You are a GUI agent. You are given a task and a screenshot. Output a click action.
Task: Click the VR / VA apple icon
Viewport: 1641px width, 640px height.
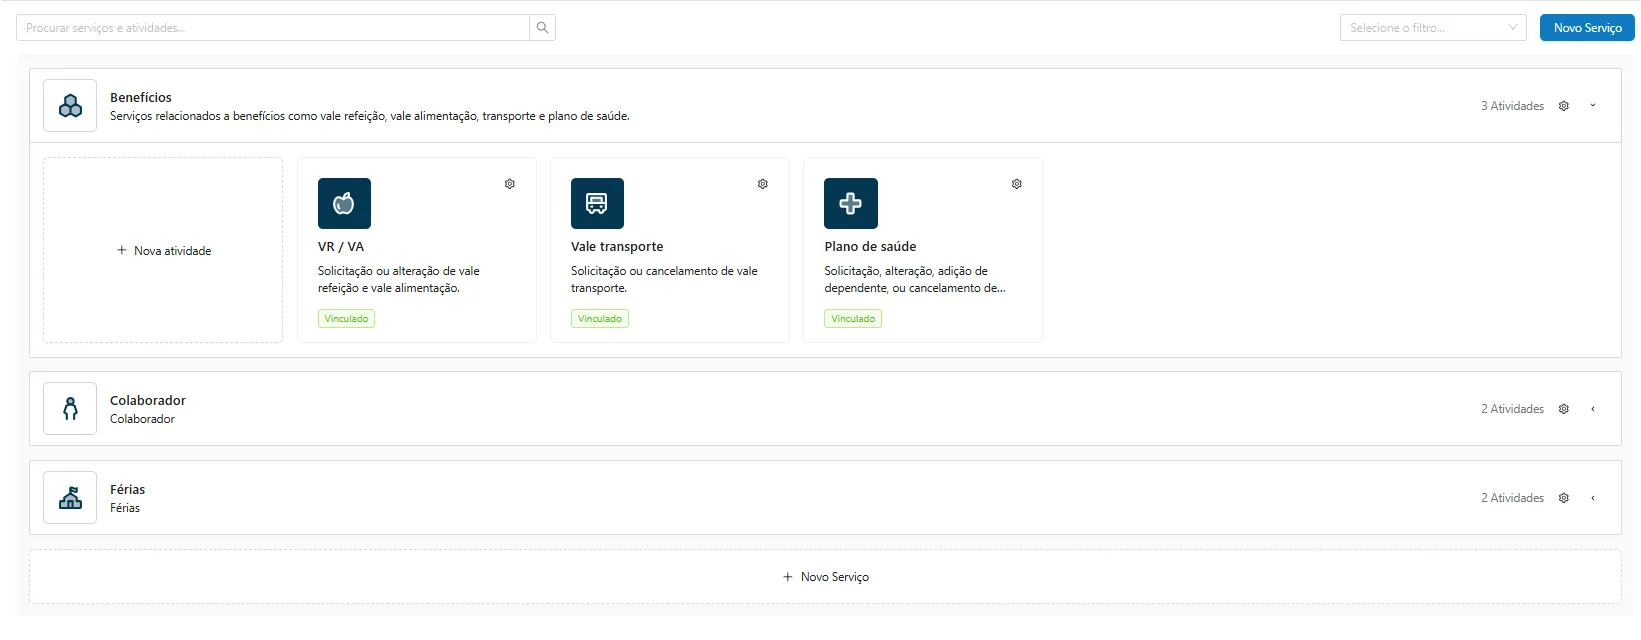[344, 204]
